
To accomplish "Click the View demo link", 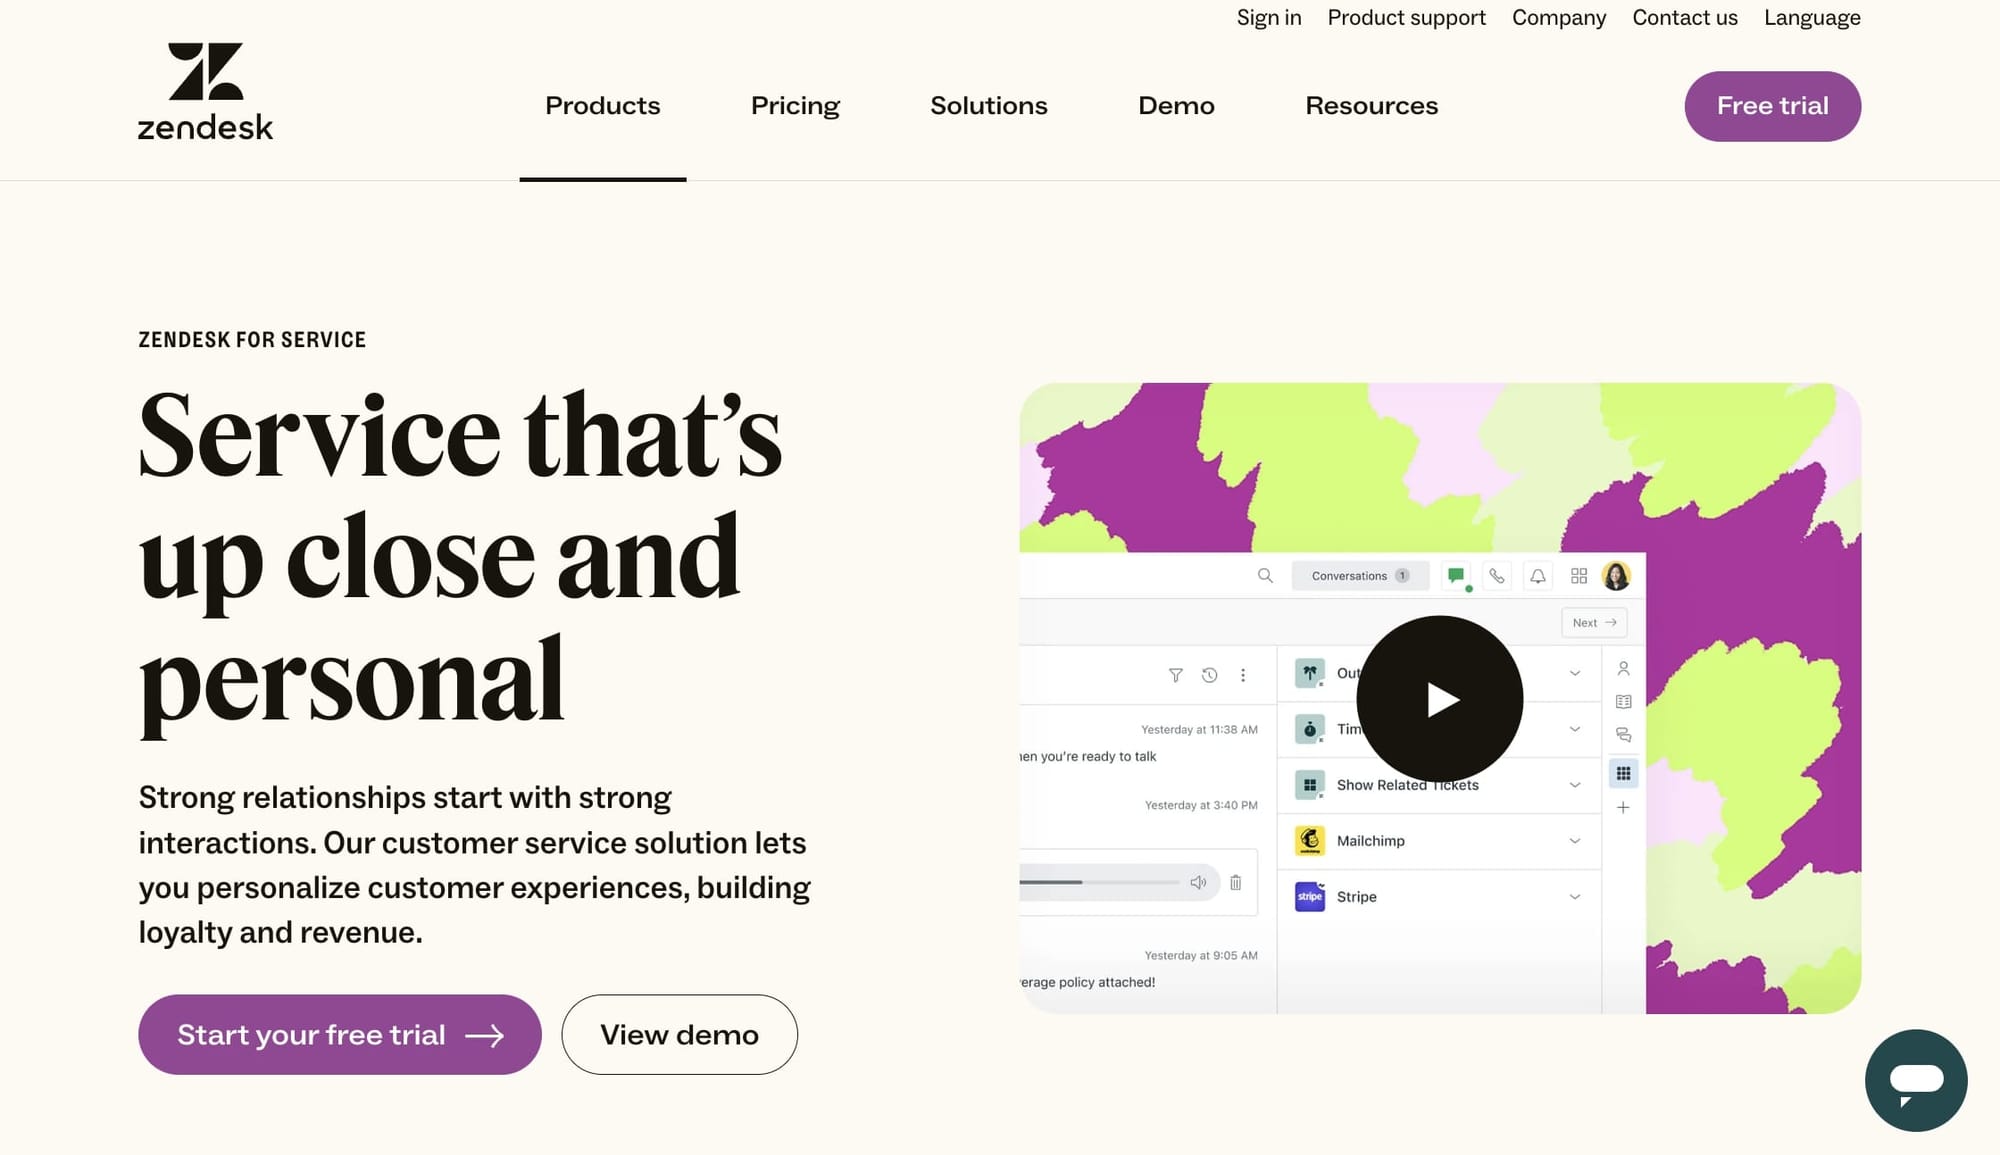I will pyautogui.click(x=679, y=1035).
